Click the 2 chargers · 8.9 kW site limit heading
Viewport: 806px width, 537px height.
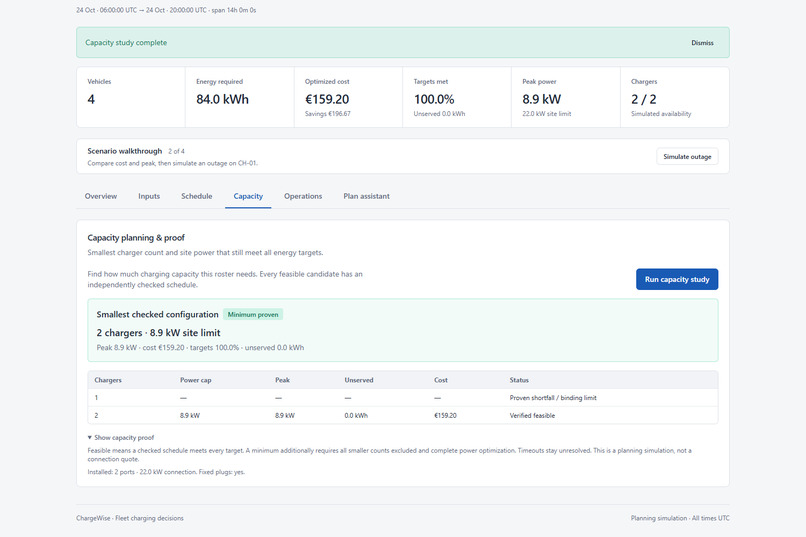coord(158,333)
